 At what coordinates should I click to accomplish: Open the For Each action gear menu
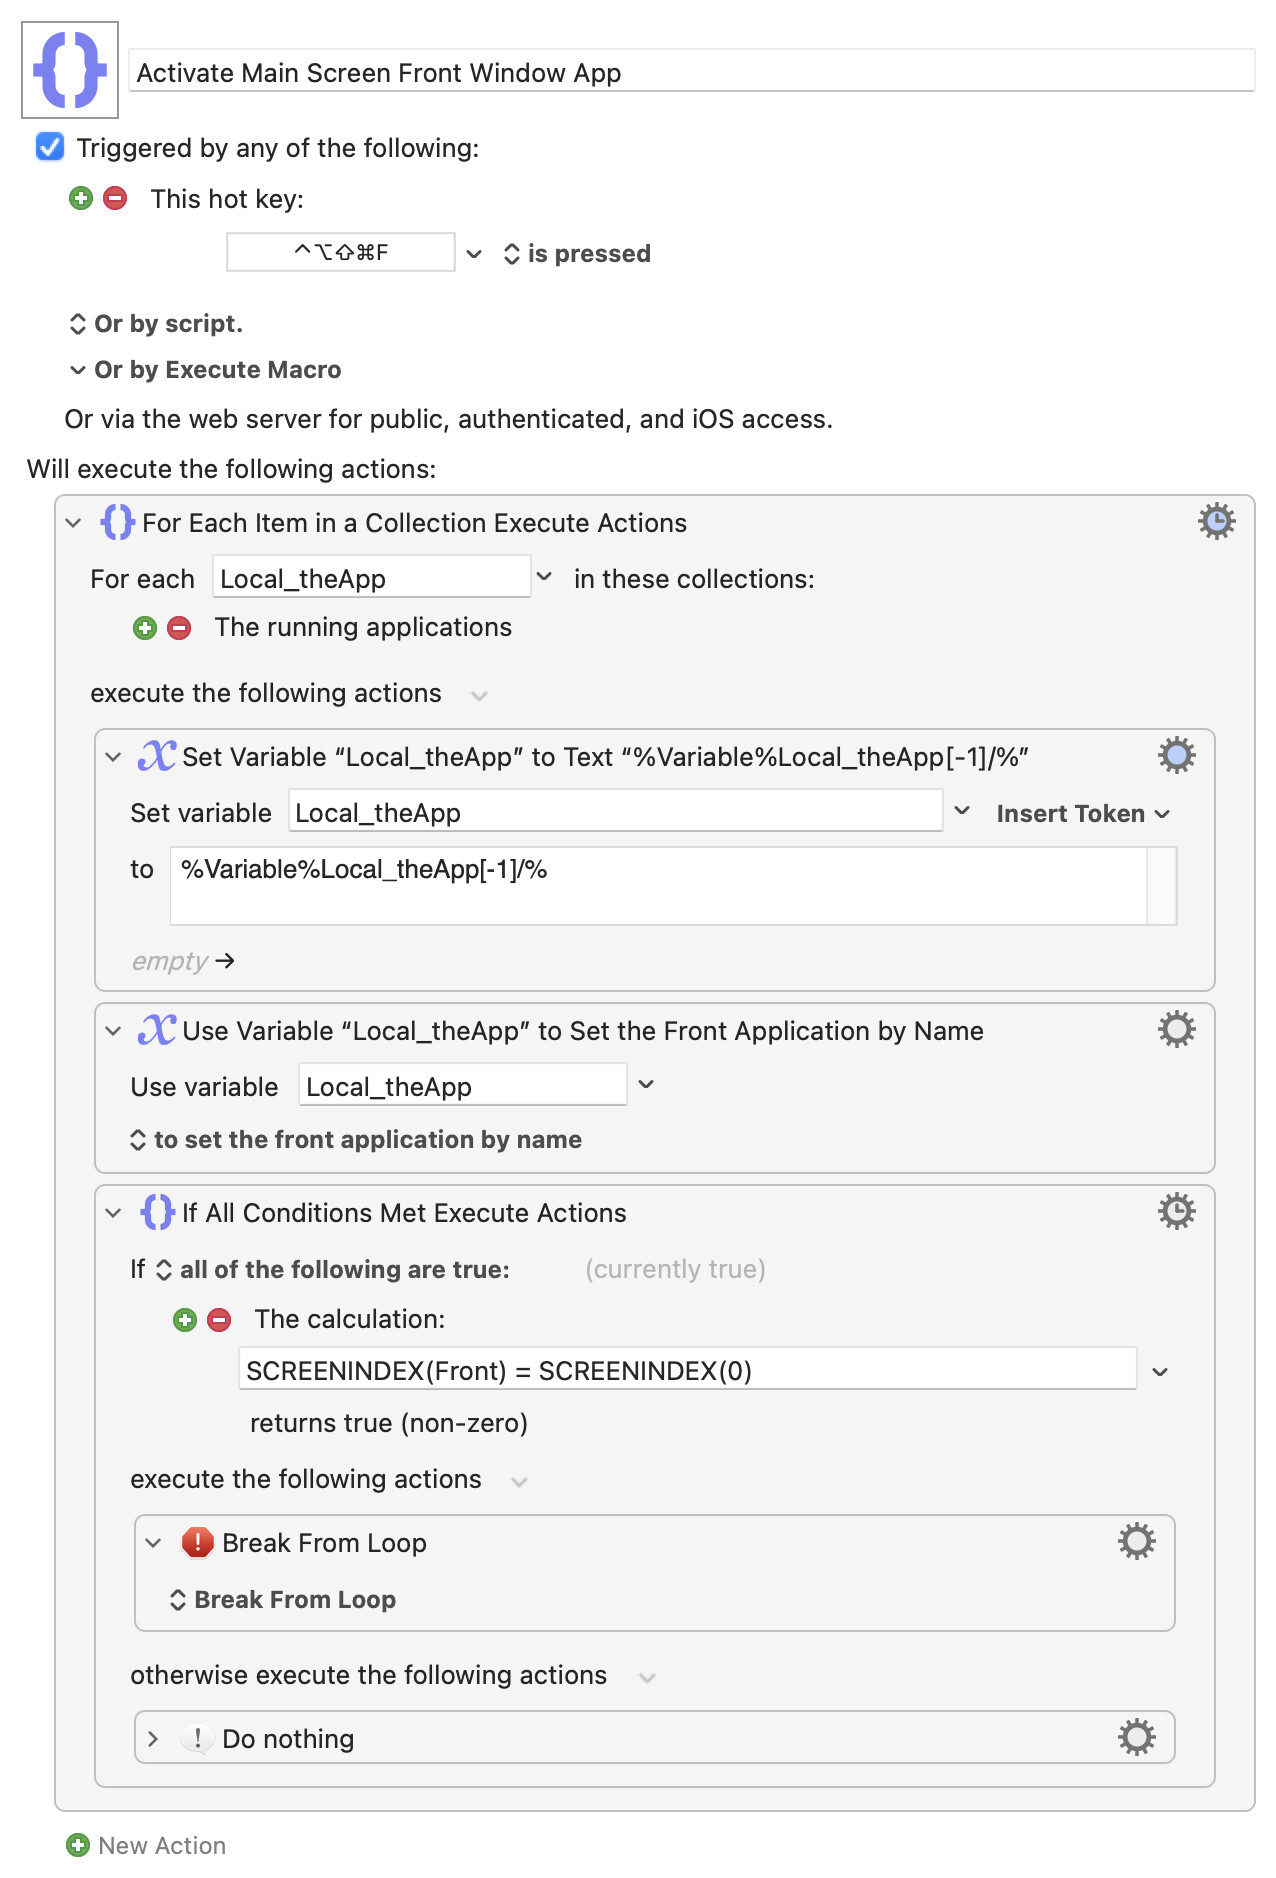pos(1216,522)
